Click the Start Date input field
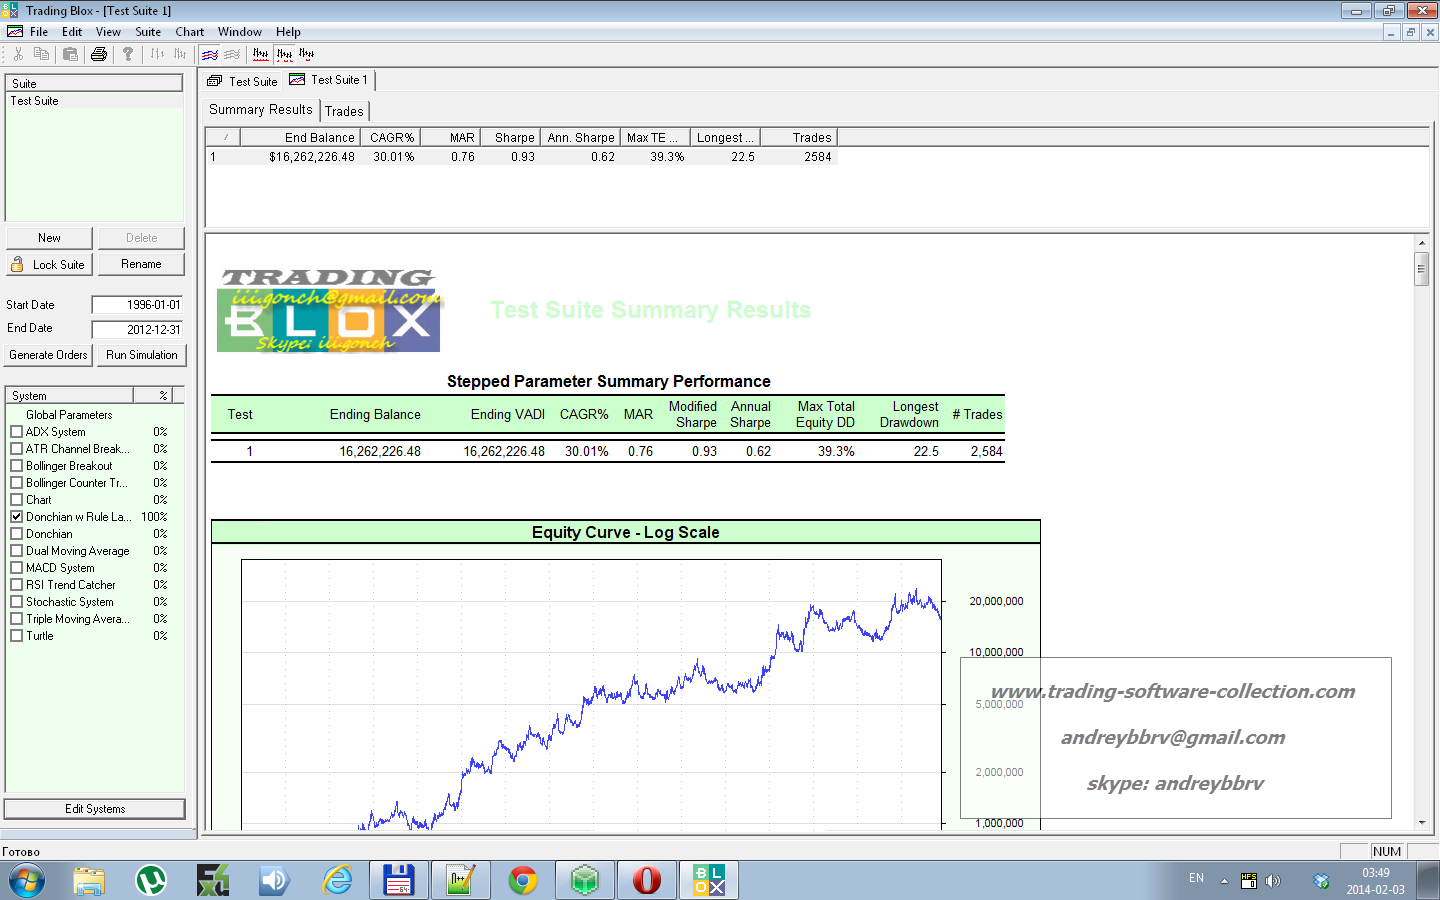The image size is (1440, 900). tap(138, 305)
